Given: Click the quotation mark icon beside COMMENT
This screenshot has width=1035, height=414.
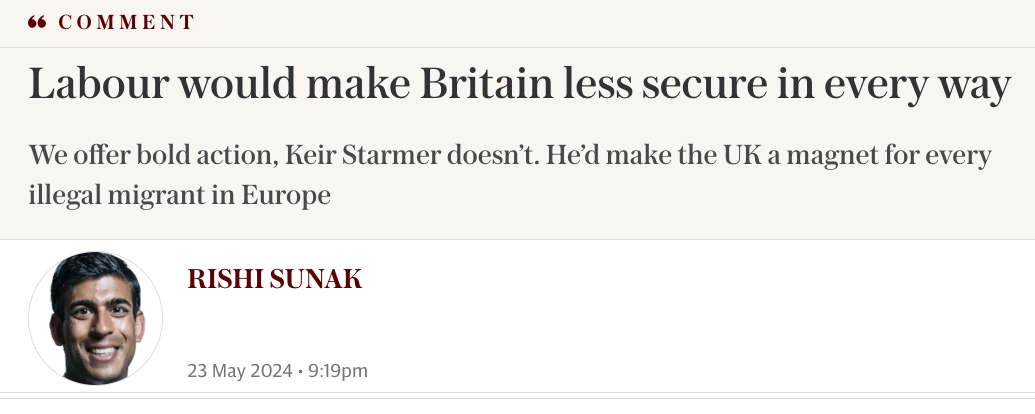Looking at the screenshot, I should coord(37,22).
